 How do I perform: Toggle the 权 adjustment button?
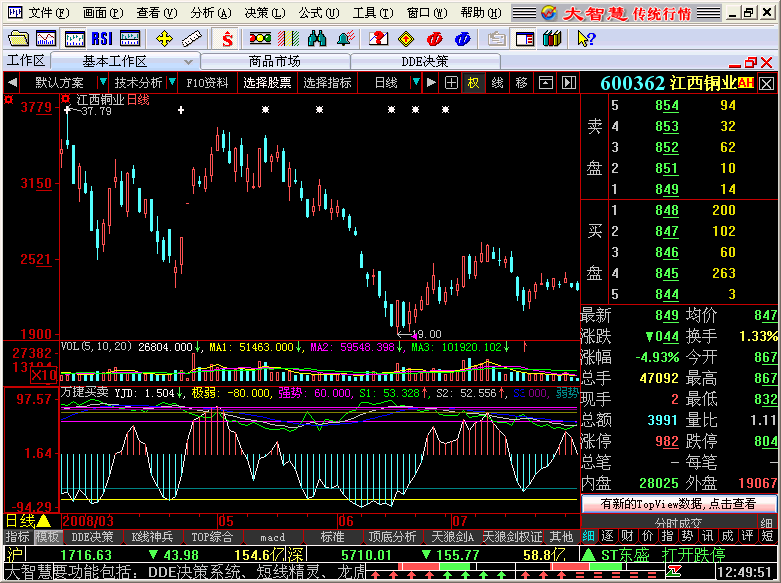pos(473,83)
